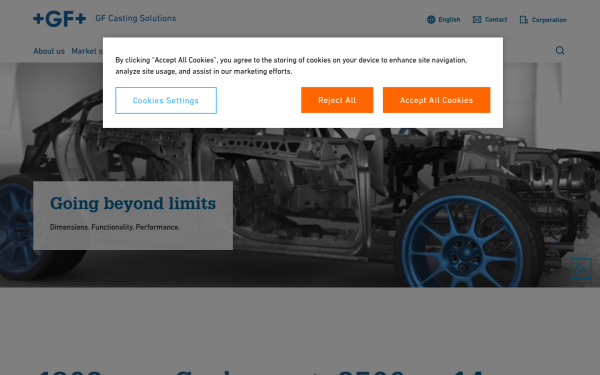Click the GF logo in the header

pyautogui.click(x=59, y=19)
